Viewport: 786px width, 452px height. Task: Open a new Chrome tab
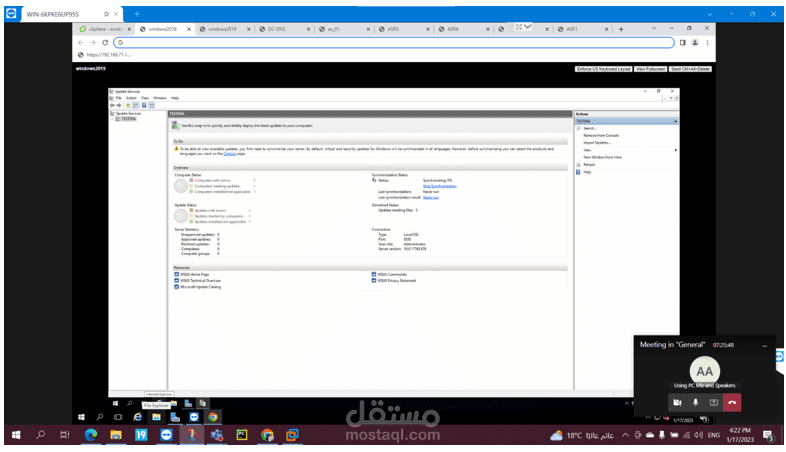(x=621, y=29)
